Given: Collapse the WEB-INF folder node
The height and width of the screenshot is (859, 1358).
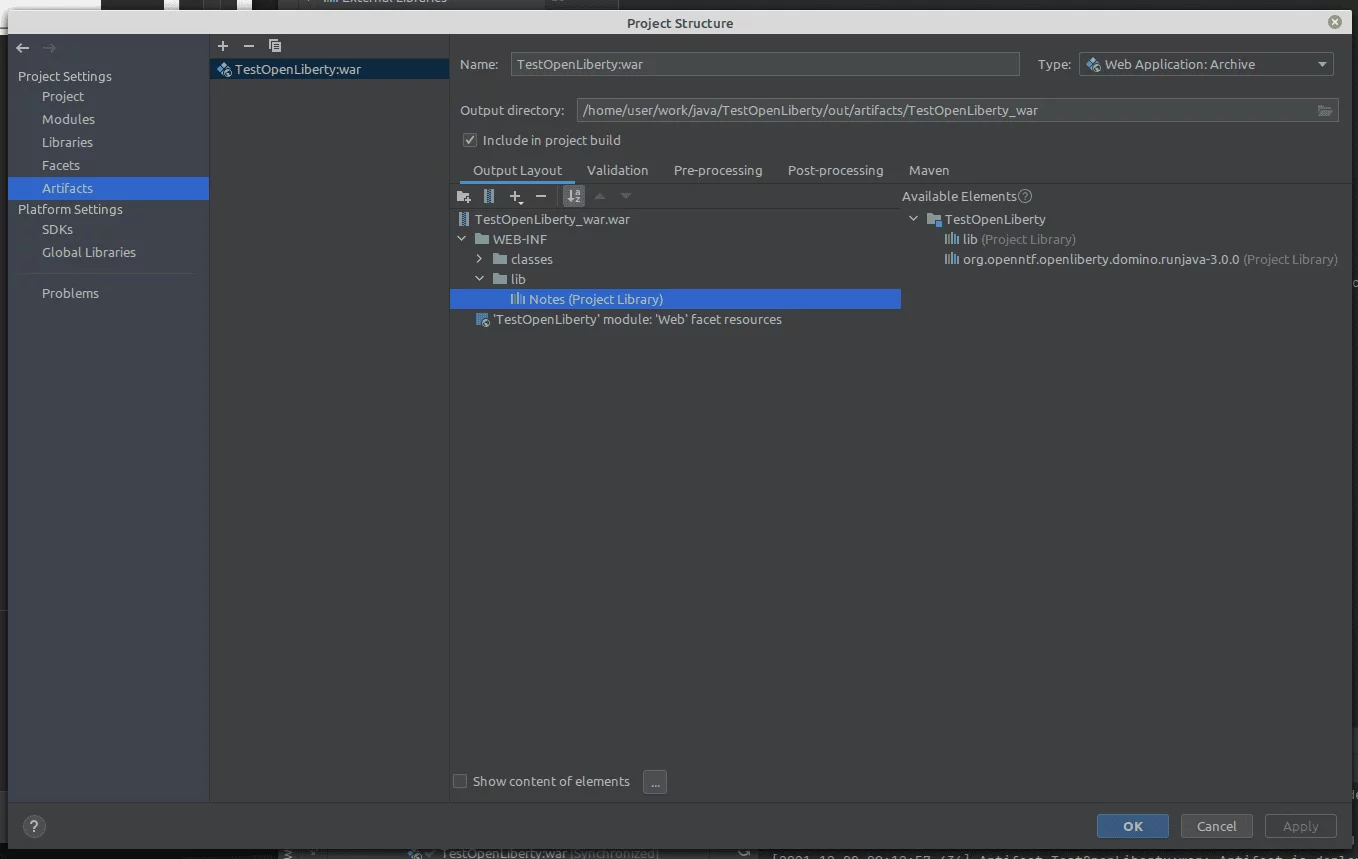Looking at the screenshot, I should 461,240.
